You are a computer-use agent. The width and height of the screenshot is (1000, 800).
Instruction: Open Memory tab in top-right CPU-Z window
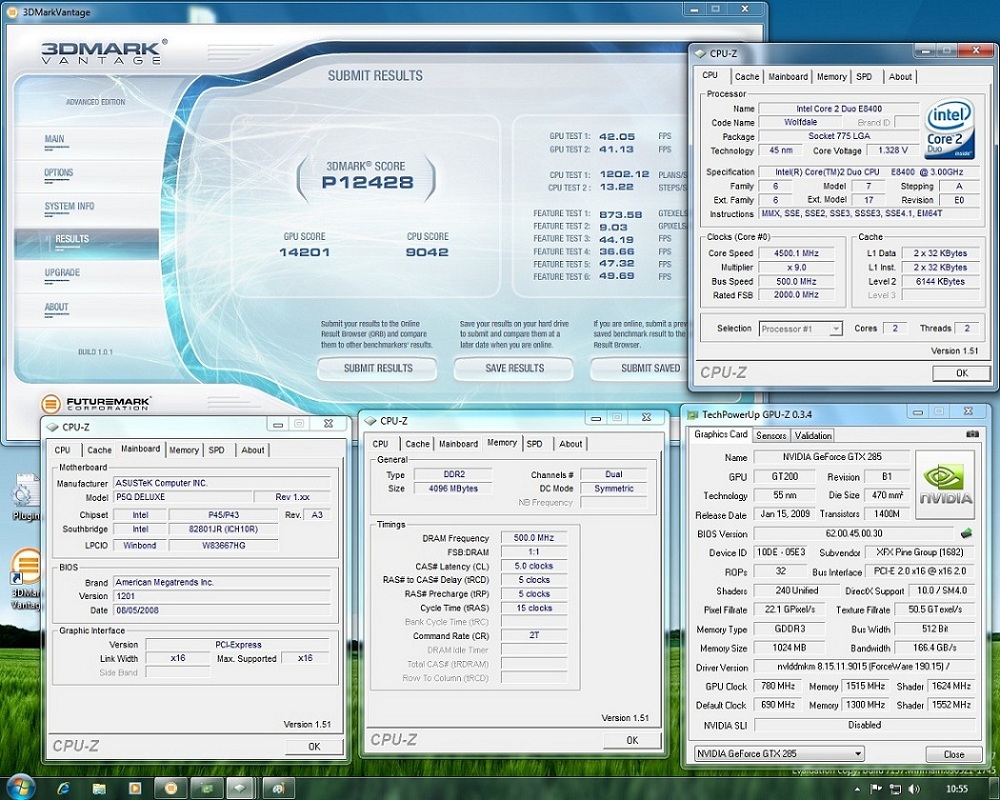click(832, 77)
